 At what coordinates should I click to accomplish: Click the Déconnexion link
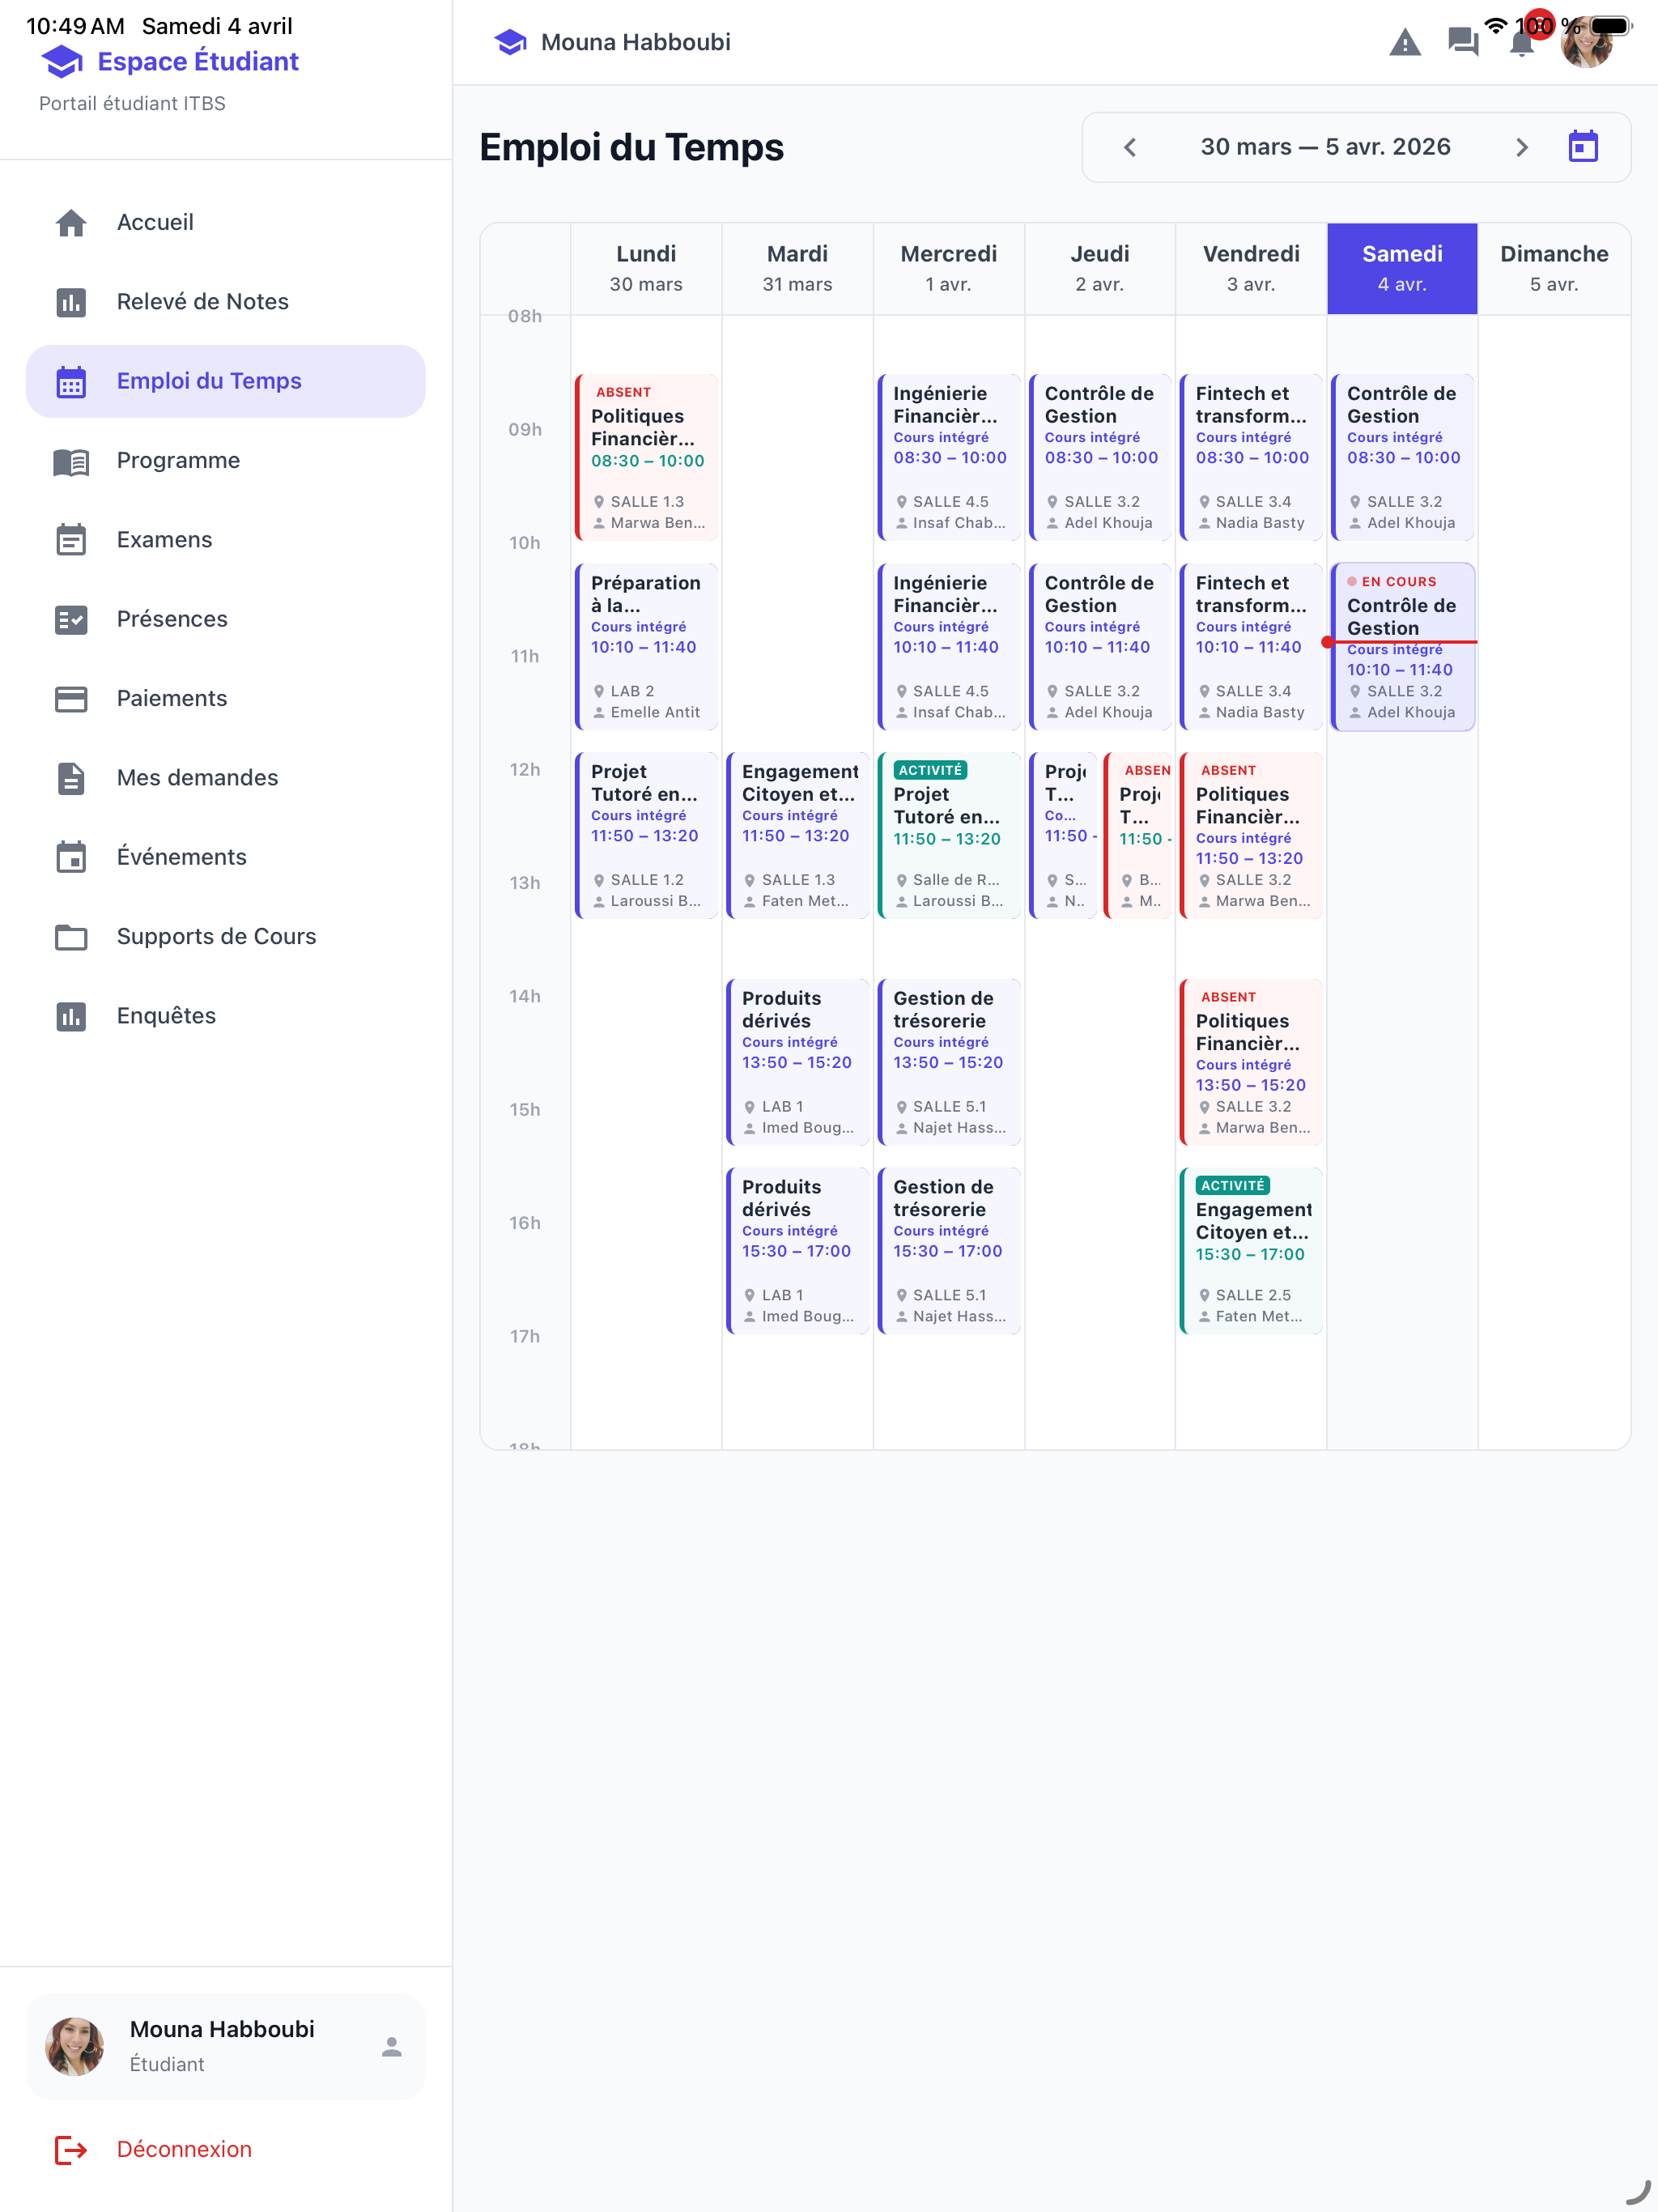(x=184, y=2149)
